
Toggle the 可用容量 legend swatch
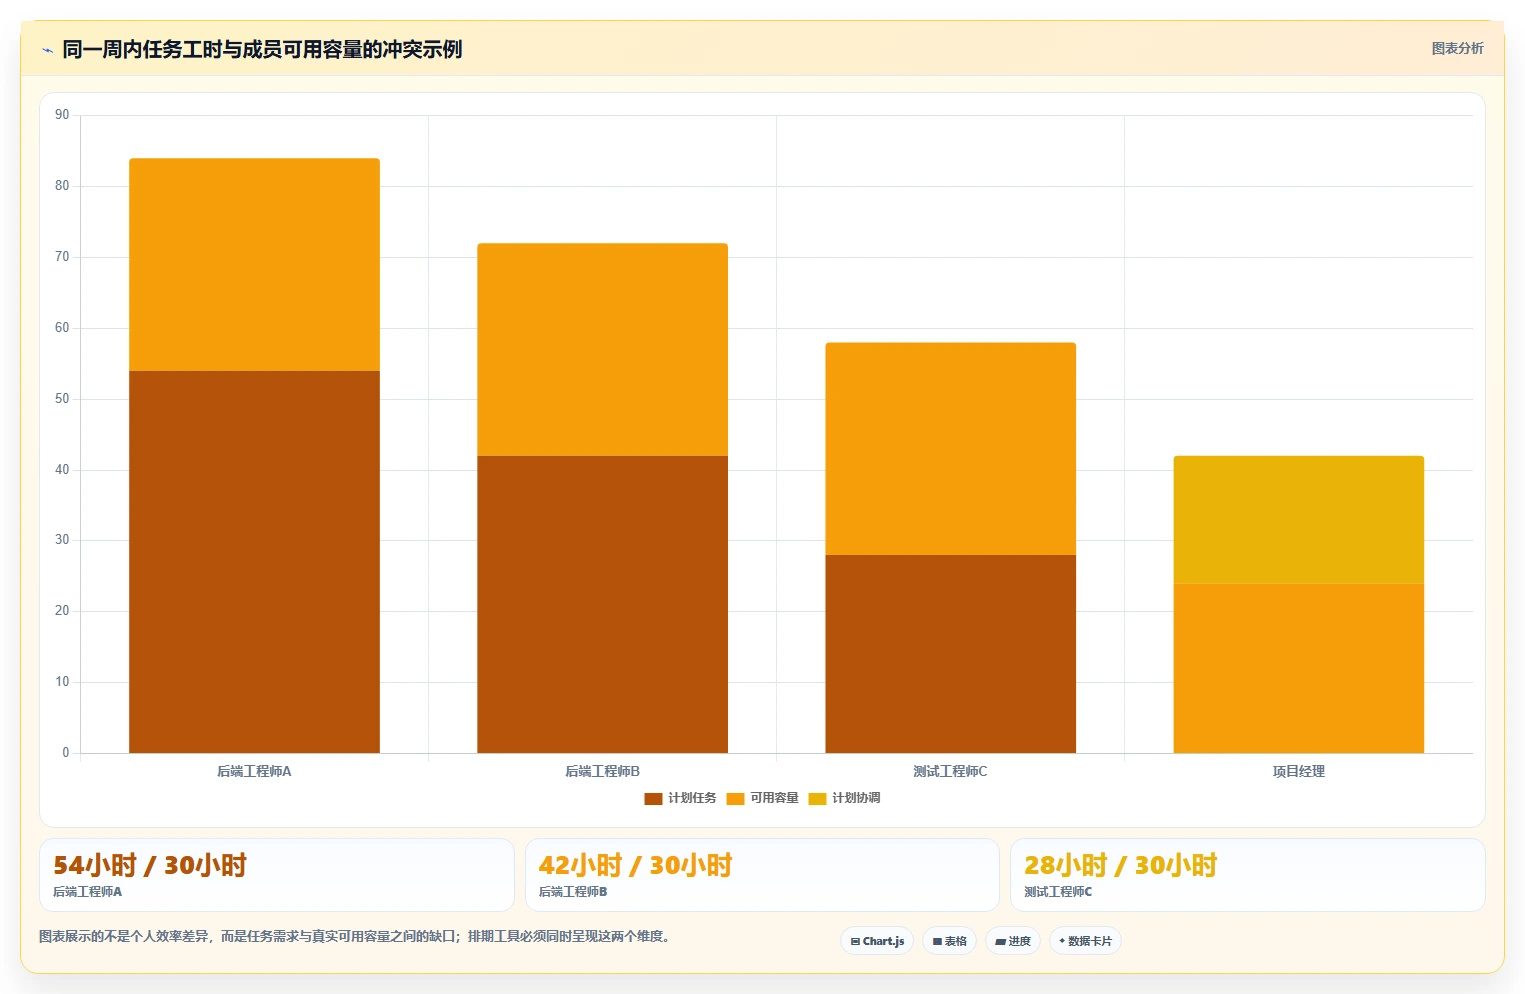735,798
